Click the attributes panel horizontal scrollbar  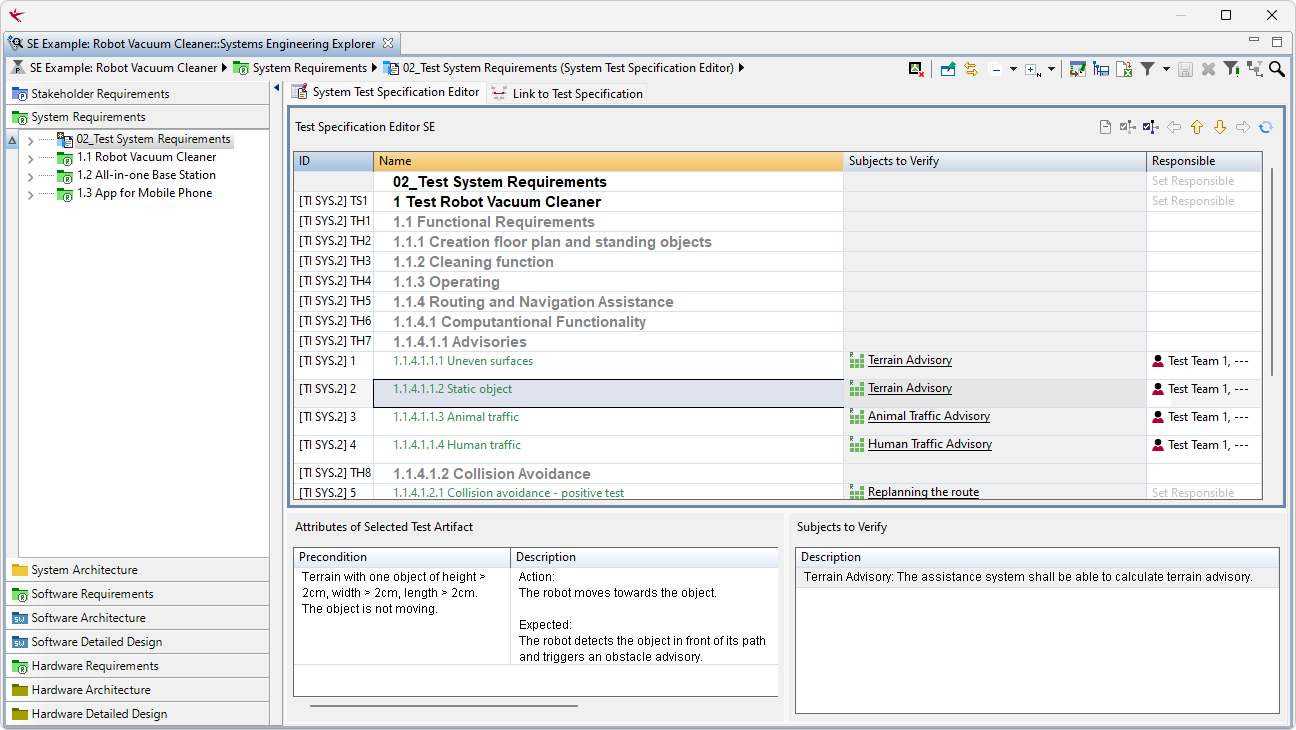[x=444, y=706]
